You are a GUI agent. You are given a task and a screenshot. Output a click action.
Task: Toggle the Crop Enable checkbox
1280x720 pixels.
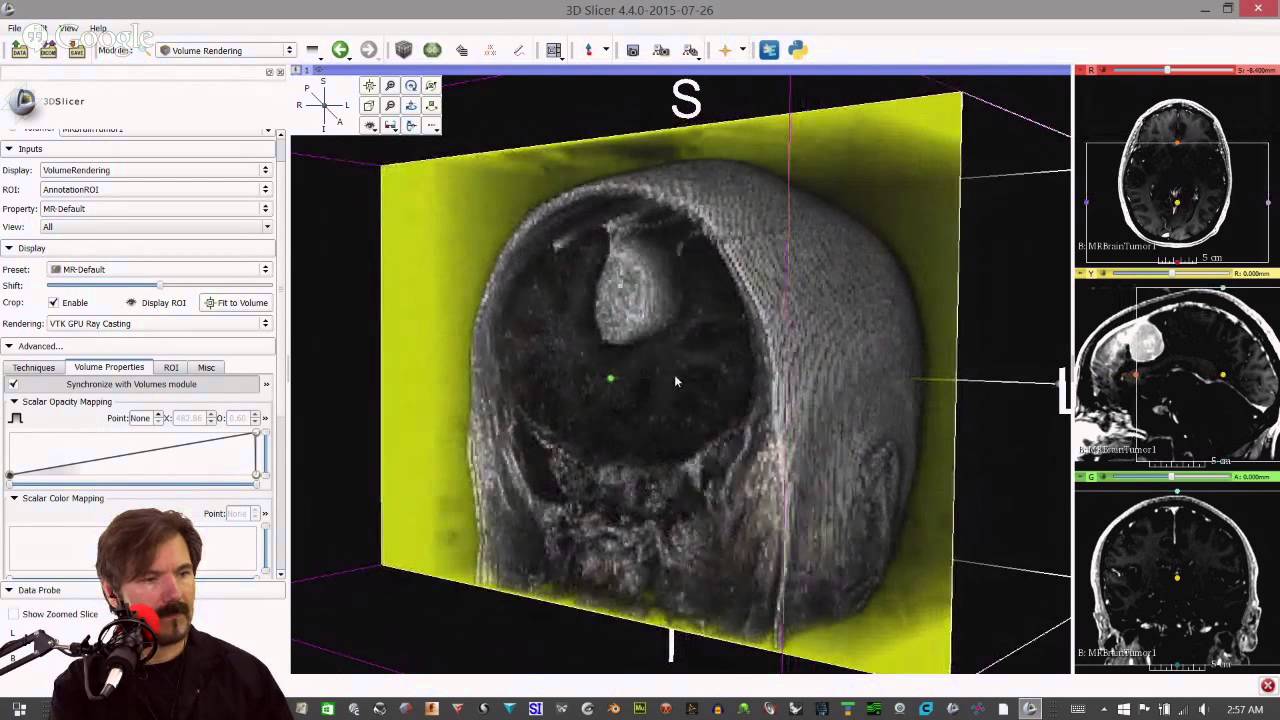click(53, 303)
